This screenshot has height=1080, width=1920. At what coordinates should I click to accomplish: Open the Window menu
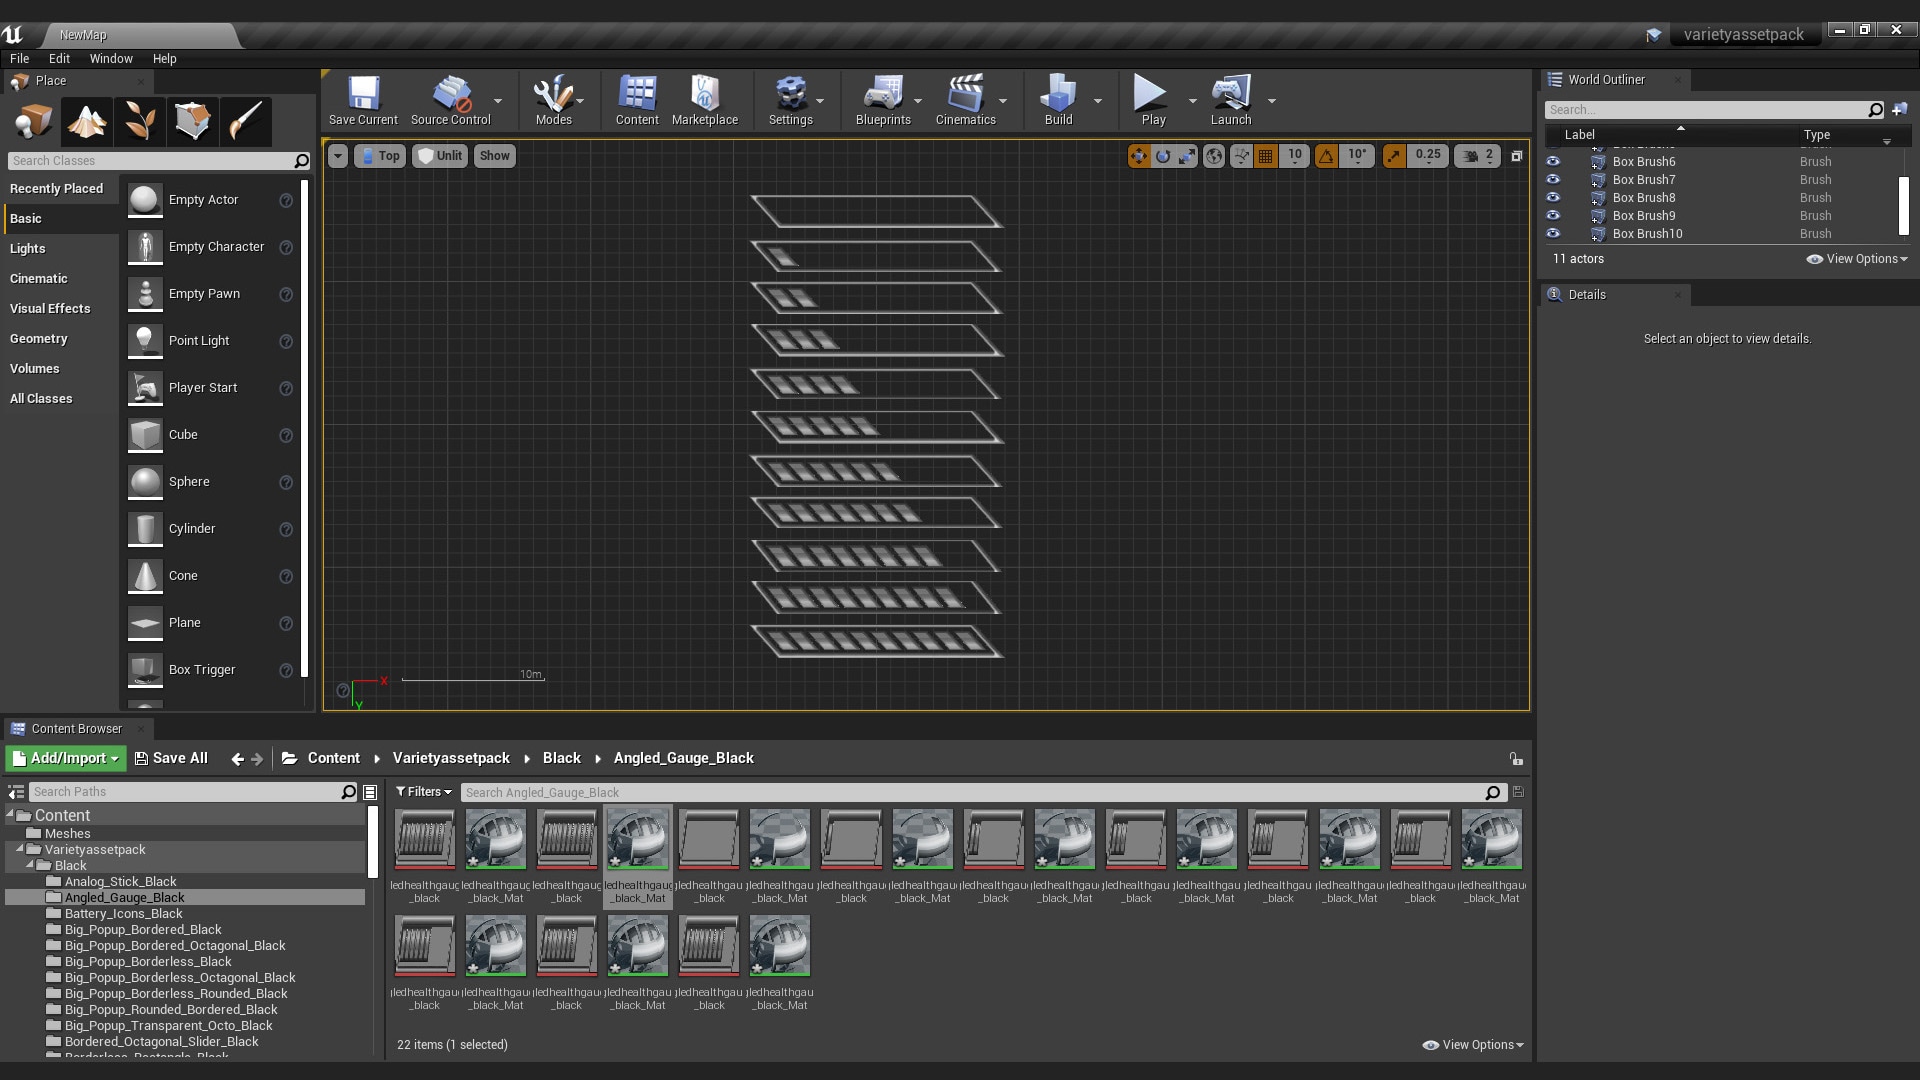pyautogui.click(x=111, y=58)
